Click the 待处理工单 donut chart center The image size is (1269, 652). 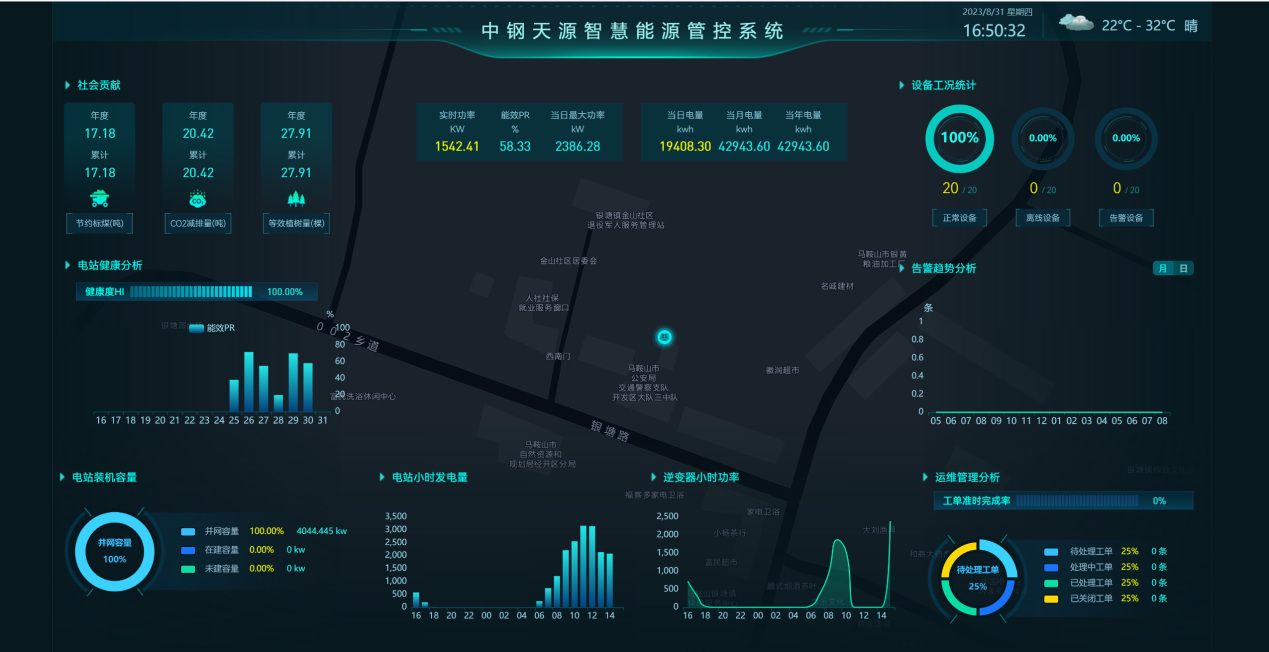click(x=978, y=577)
